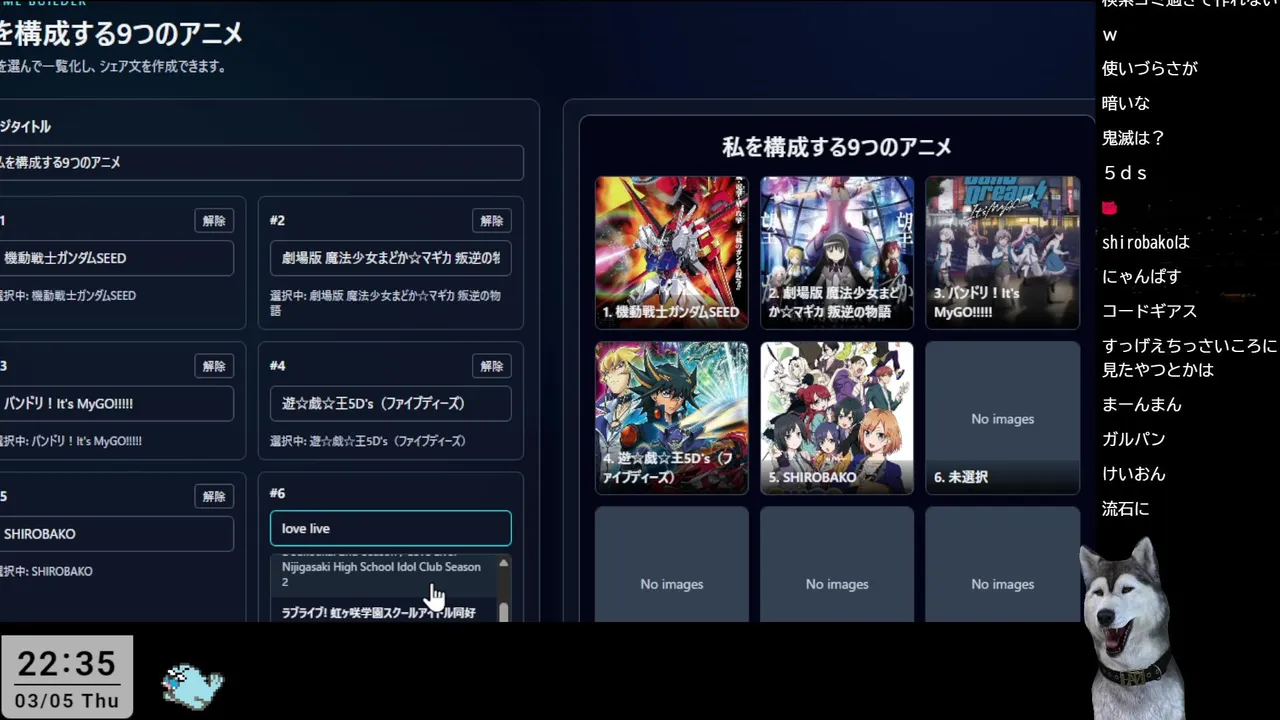Open the Madoka Magica movie poster thumbnail
This screenshot has height=720, width=1280.
(x=837, y=252)
